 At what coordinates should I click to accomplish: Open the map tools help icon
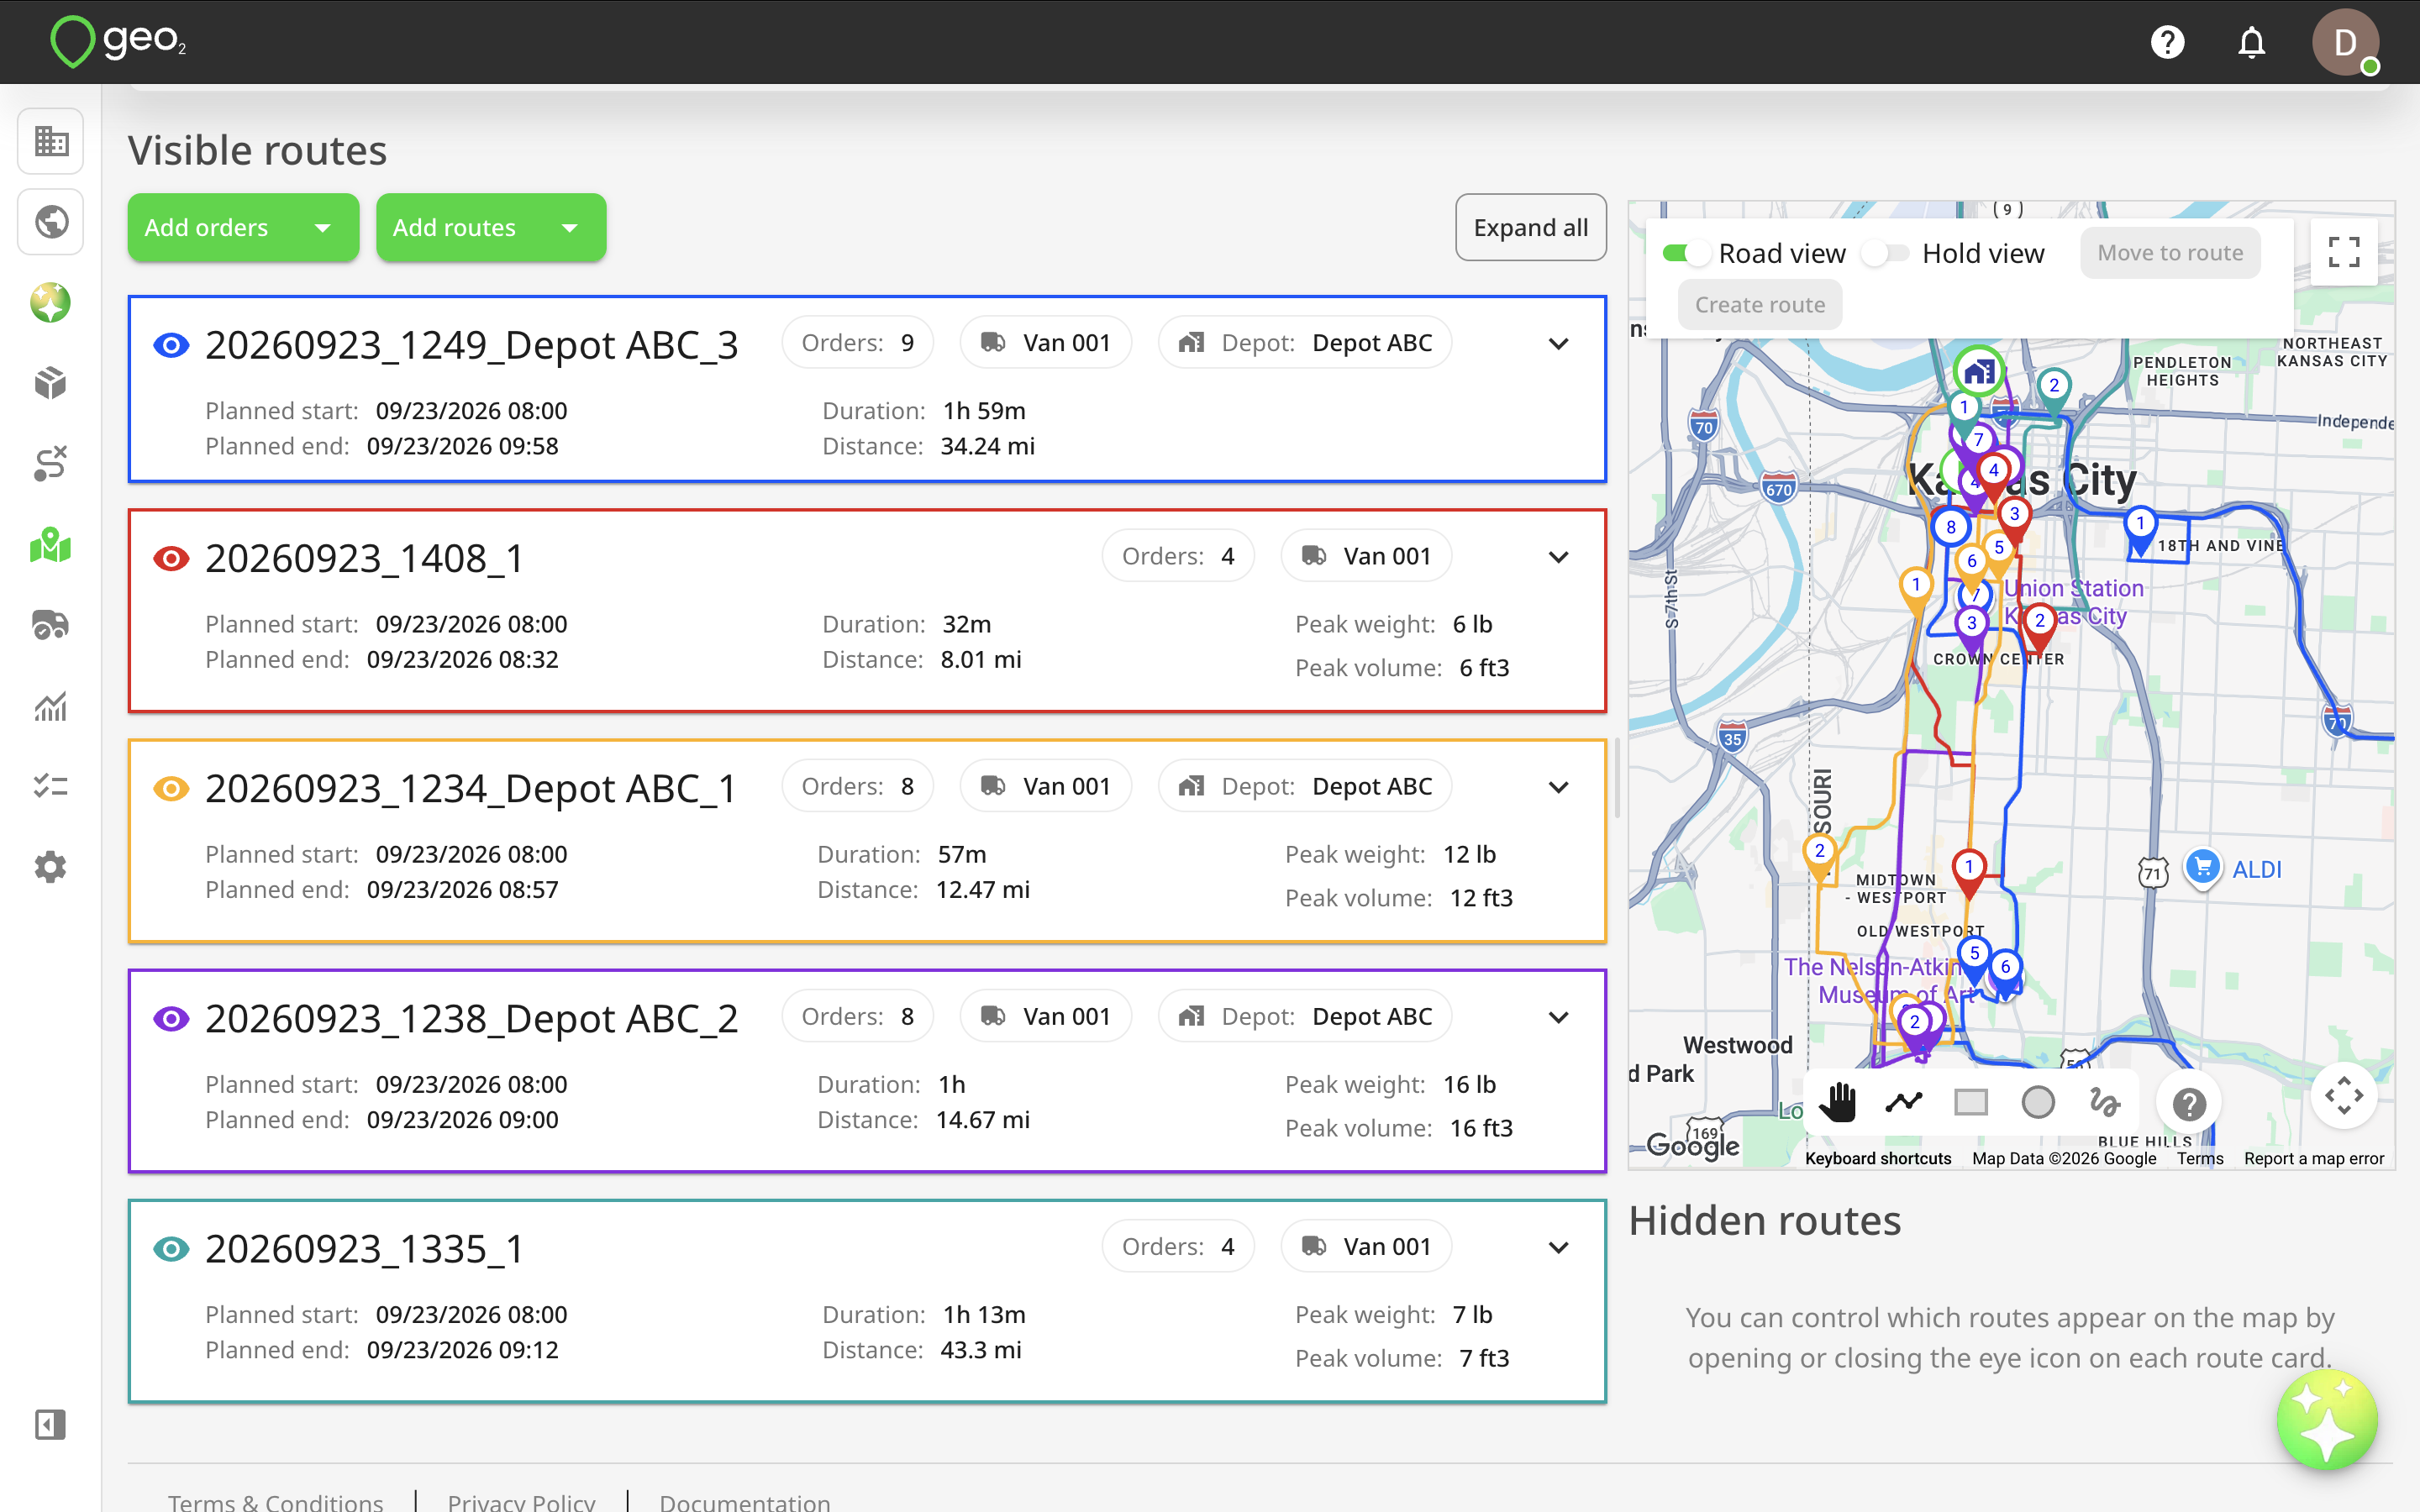point(2189,1104)
